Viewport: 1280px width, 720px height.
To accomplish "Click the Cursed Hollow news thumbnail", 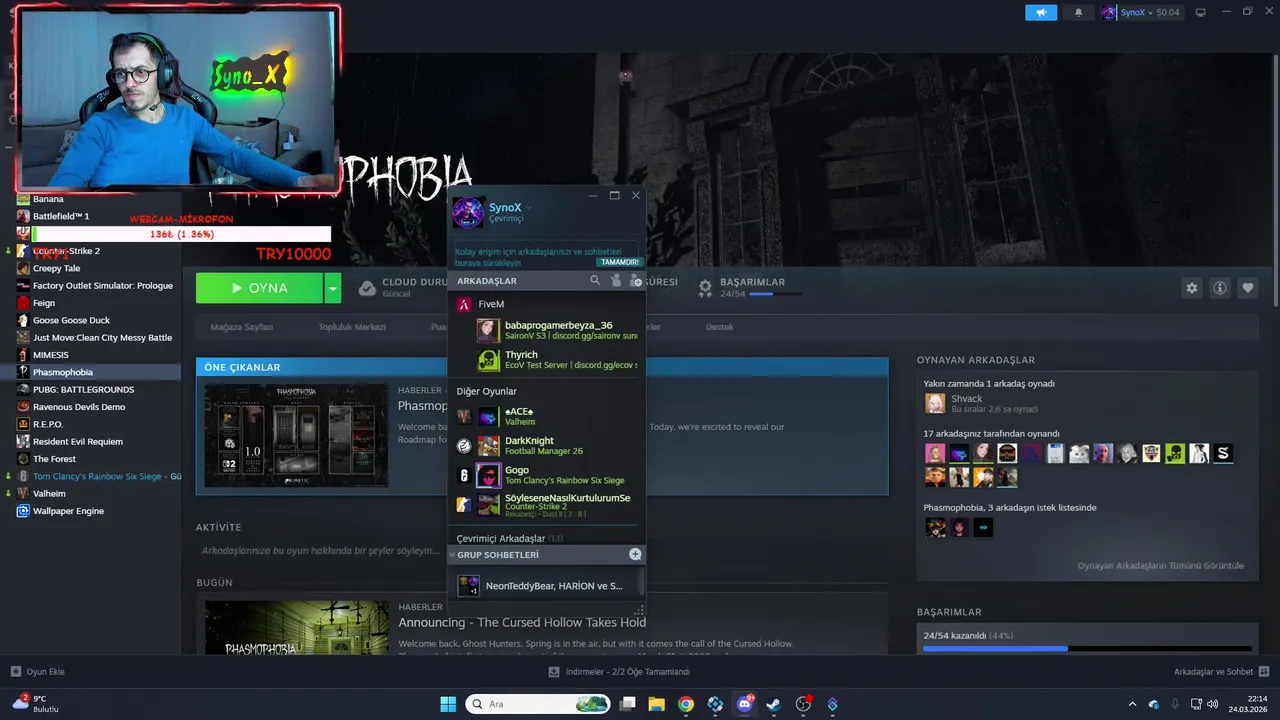I will click(x=296, y=628).
